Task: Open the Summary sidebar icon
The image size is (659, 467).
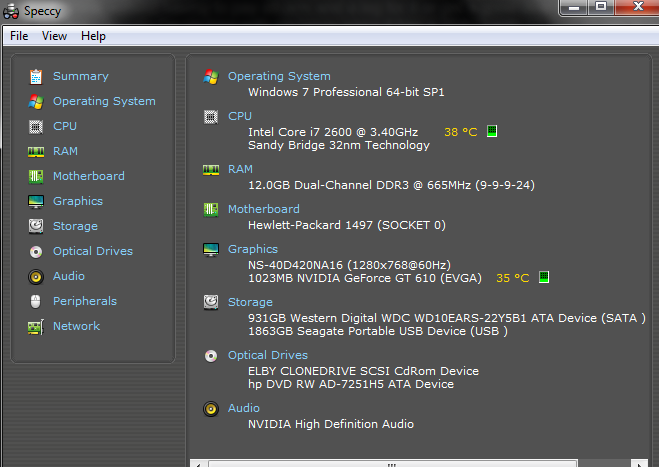Action: point(36,77)
